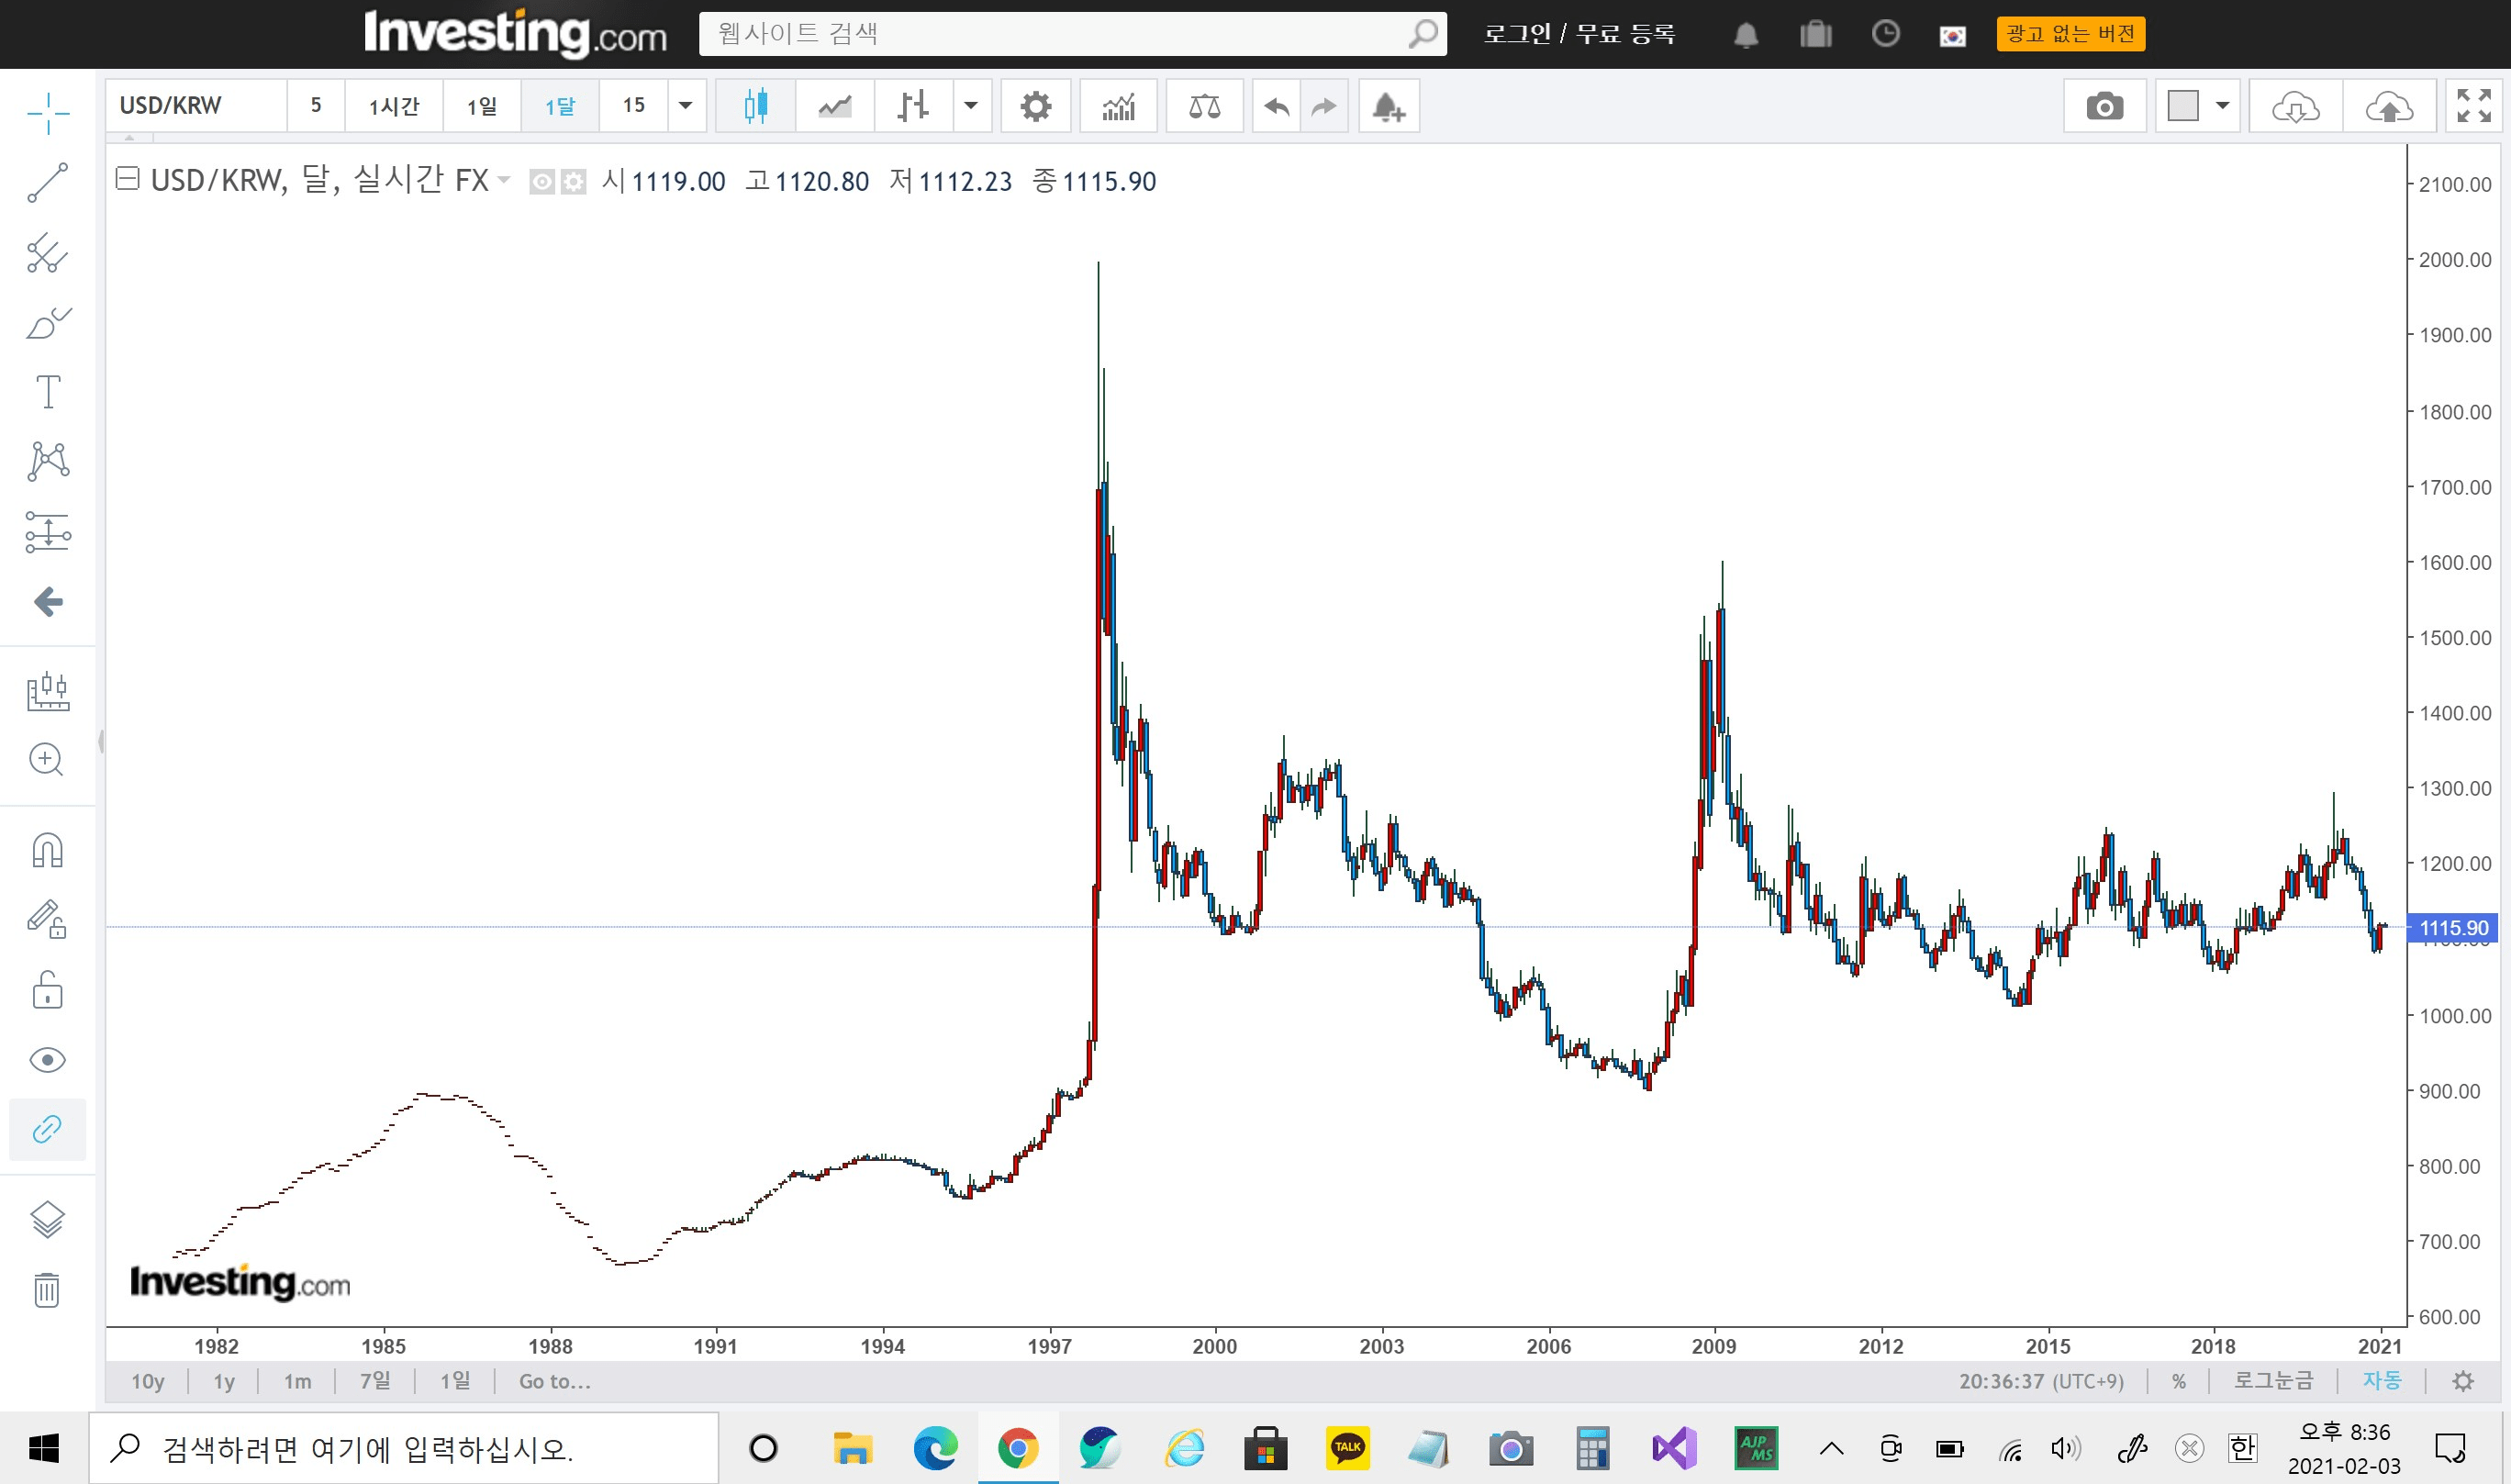
Task: Expand the interval dropdown arrow
Action: (x=686, y=106)
